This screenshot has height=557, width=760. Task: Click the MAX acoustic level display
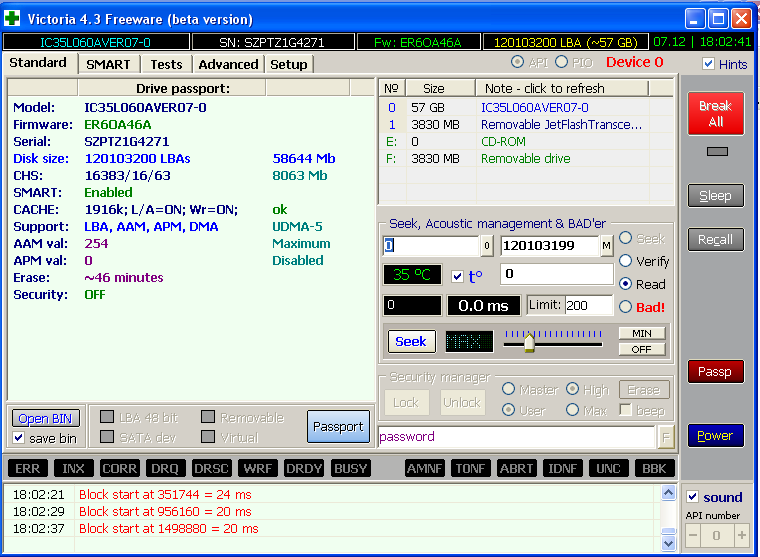pos(469,342)
